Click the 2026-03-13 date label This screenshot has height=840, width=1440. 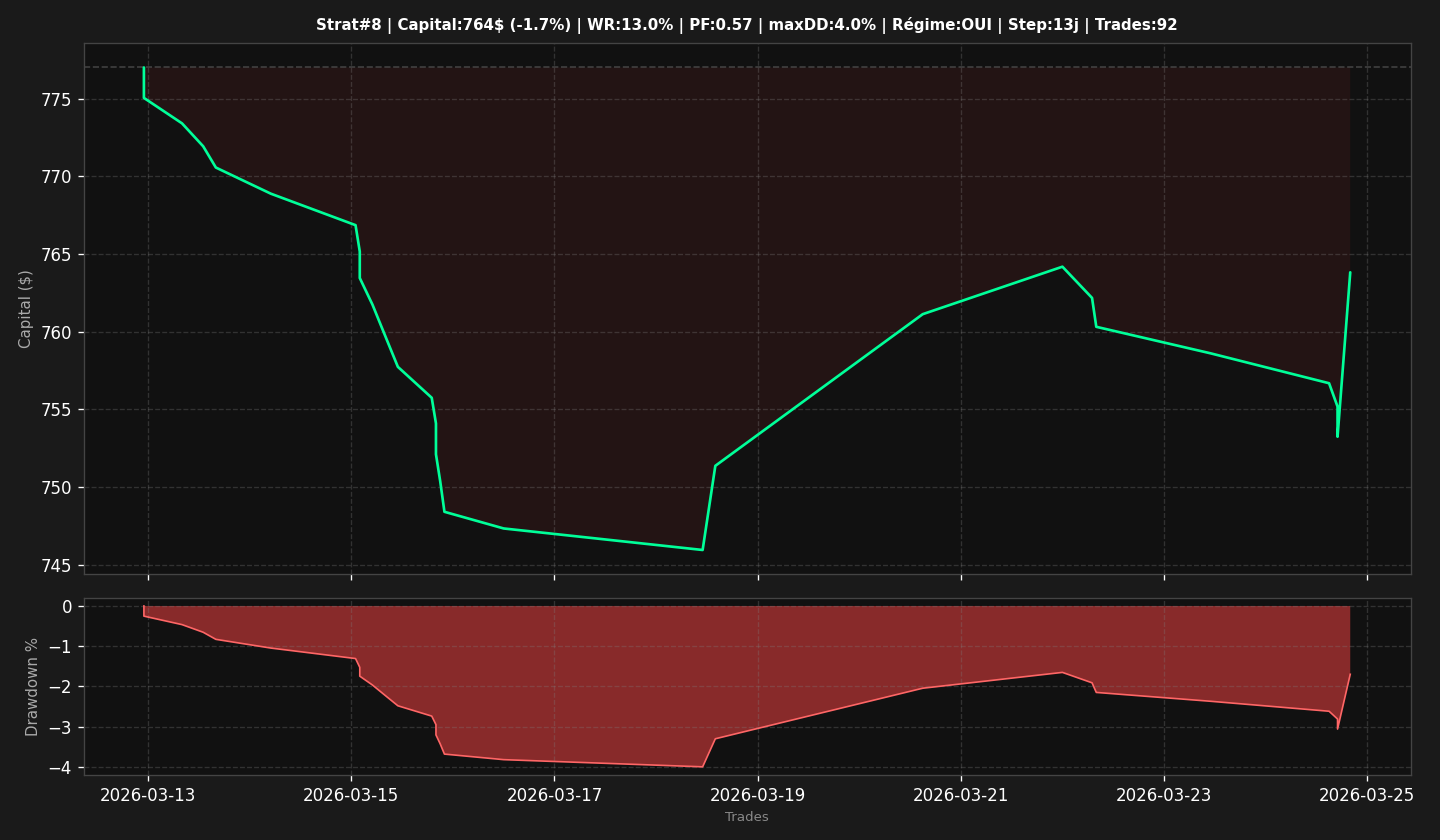148,795
